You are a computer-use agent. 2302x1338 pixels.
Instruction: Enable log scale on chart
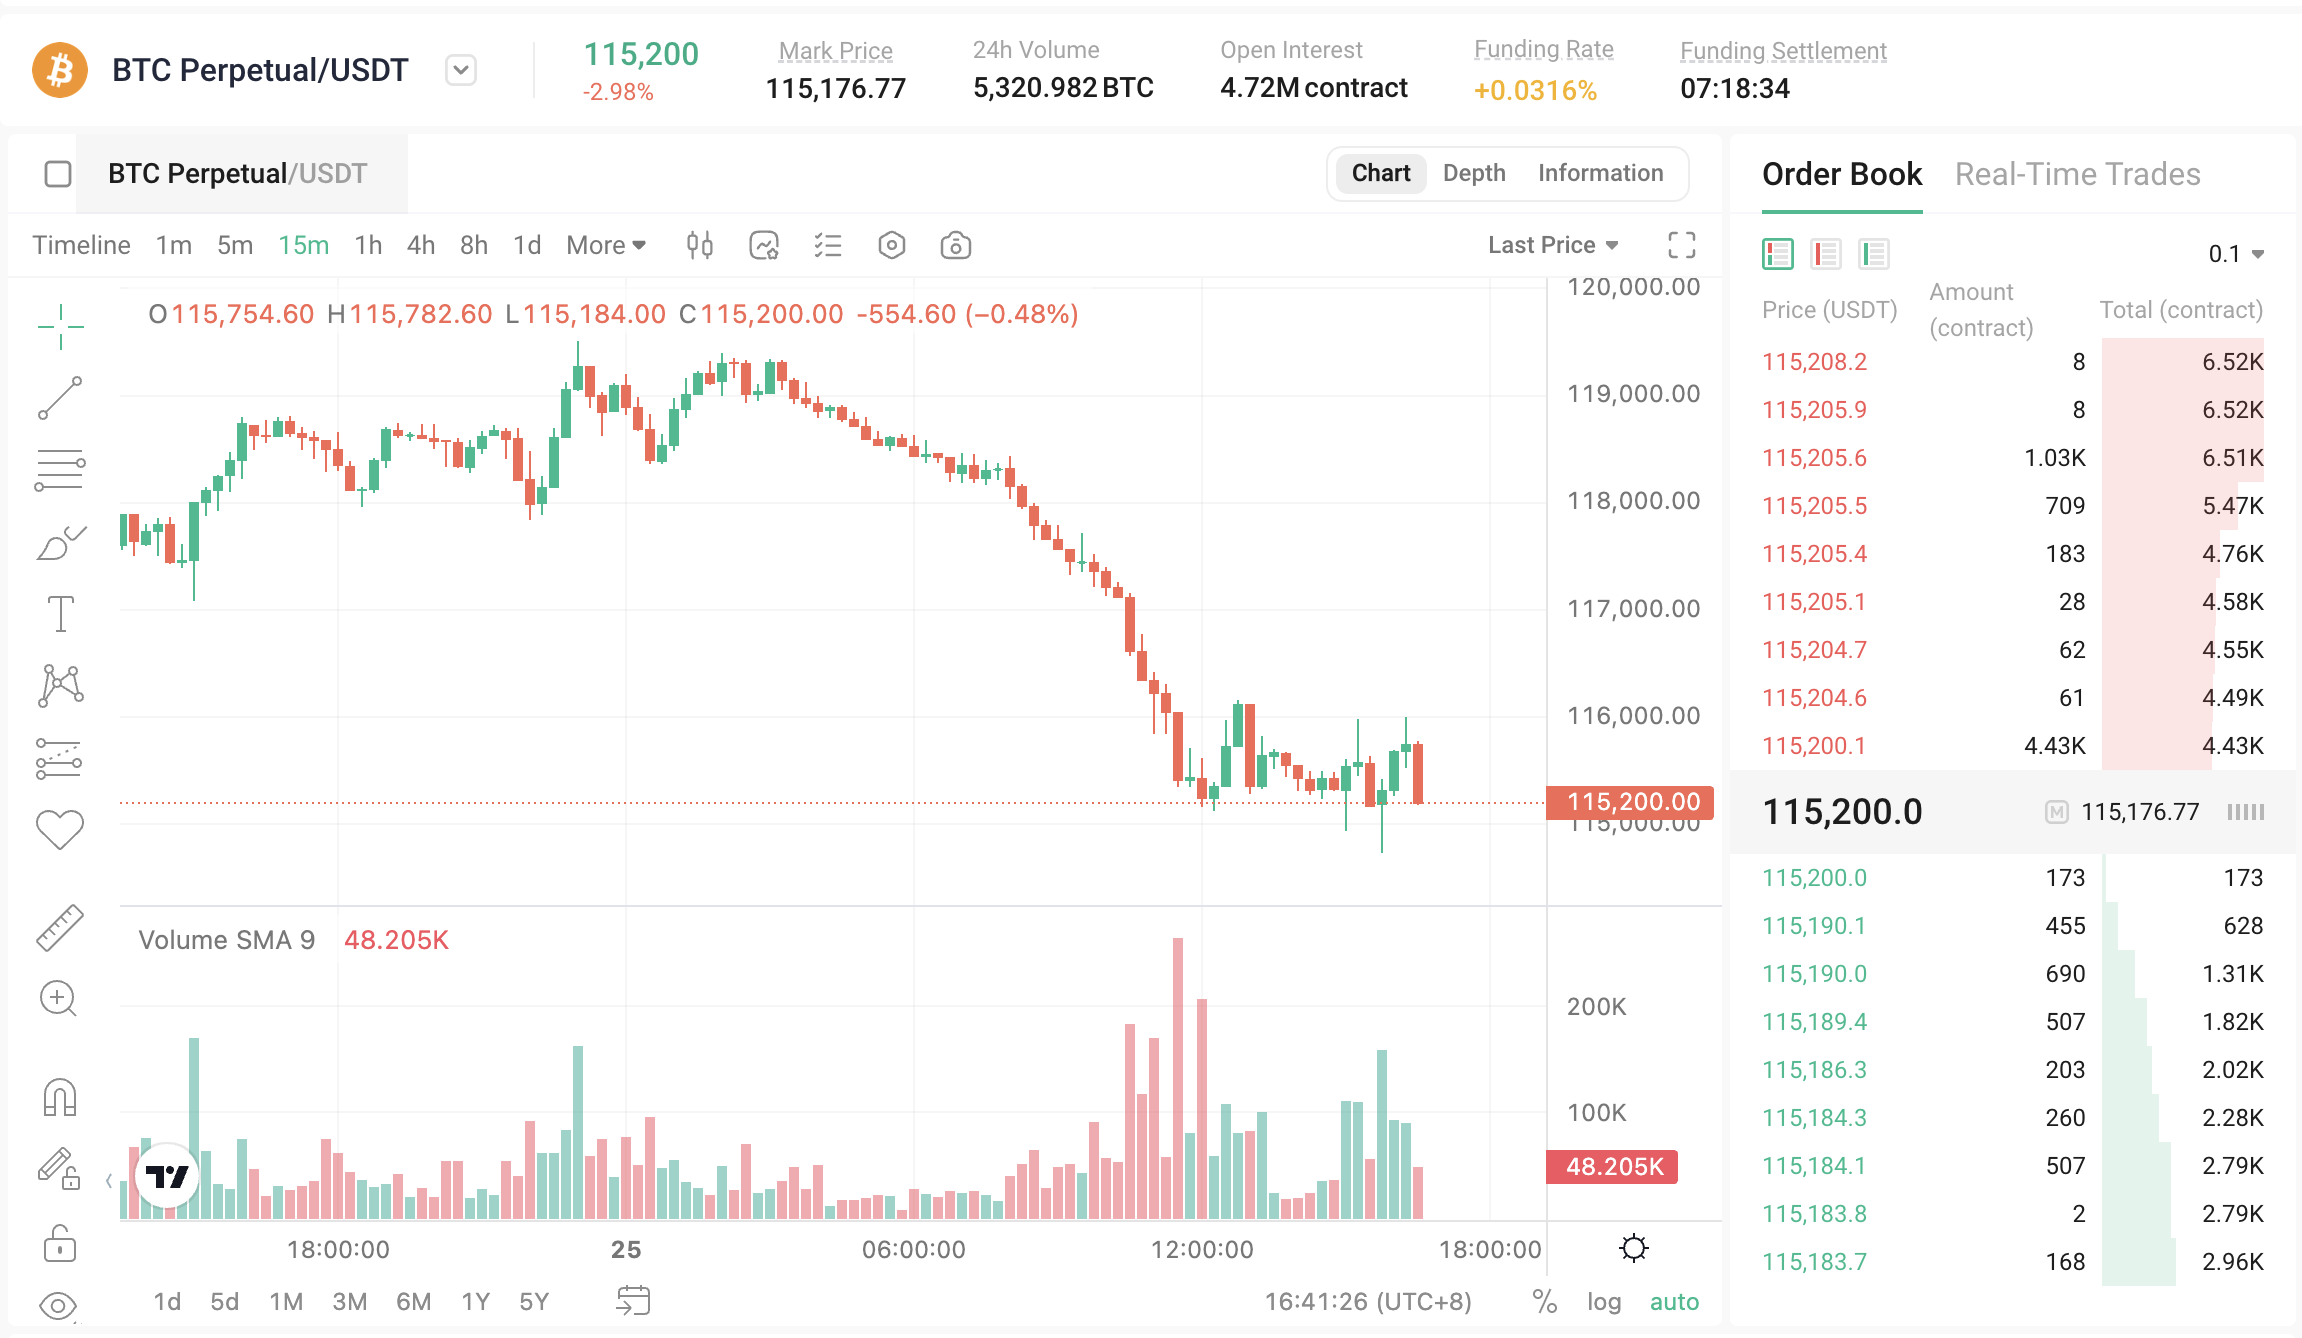pyautogui.click(x=1604, y=1301)
